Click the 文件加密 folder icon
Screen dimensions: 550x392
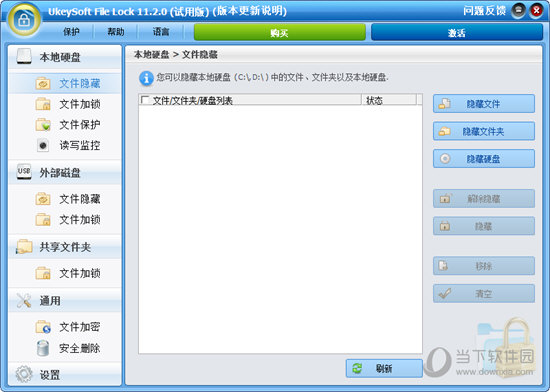[43, 327]
